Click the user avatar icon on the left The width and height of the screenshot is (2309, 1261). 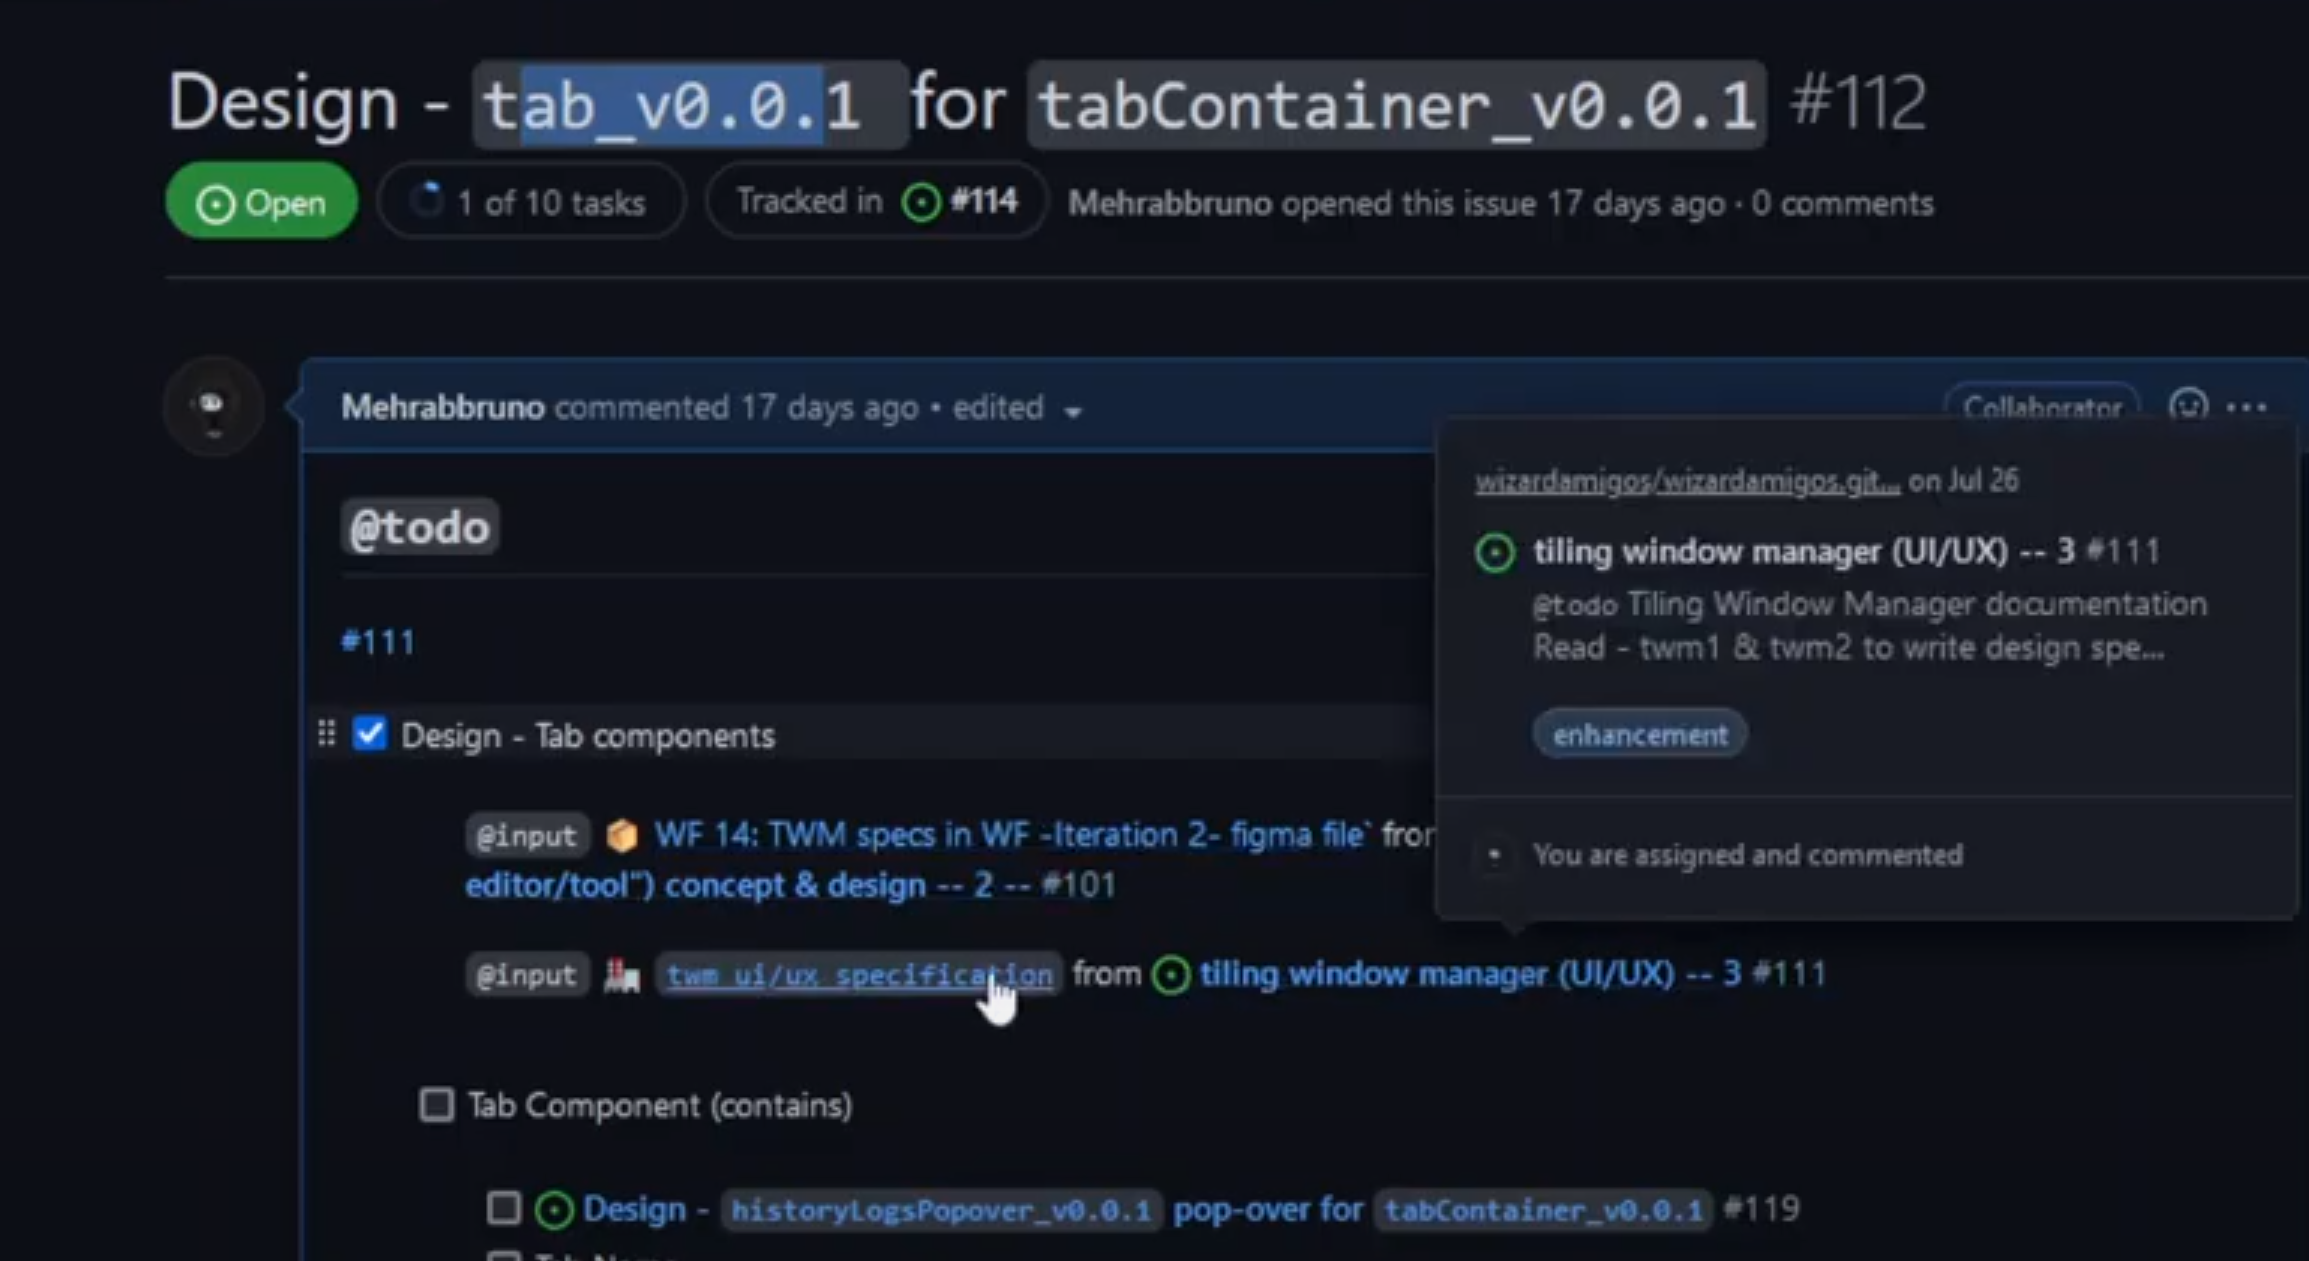(x=213, y=407)
